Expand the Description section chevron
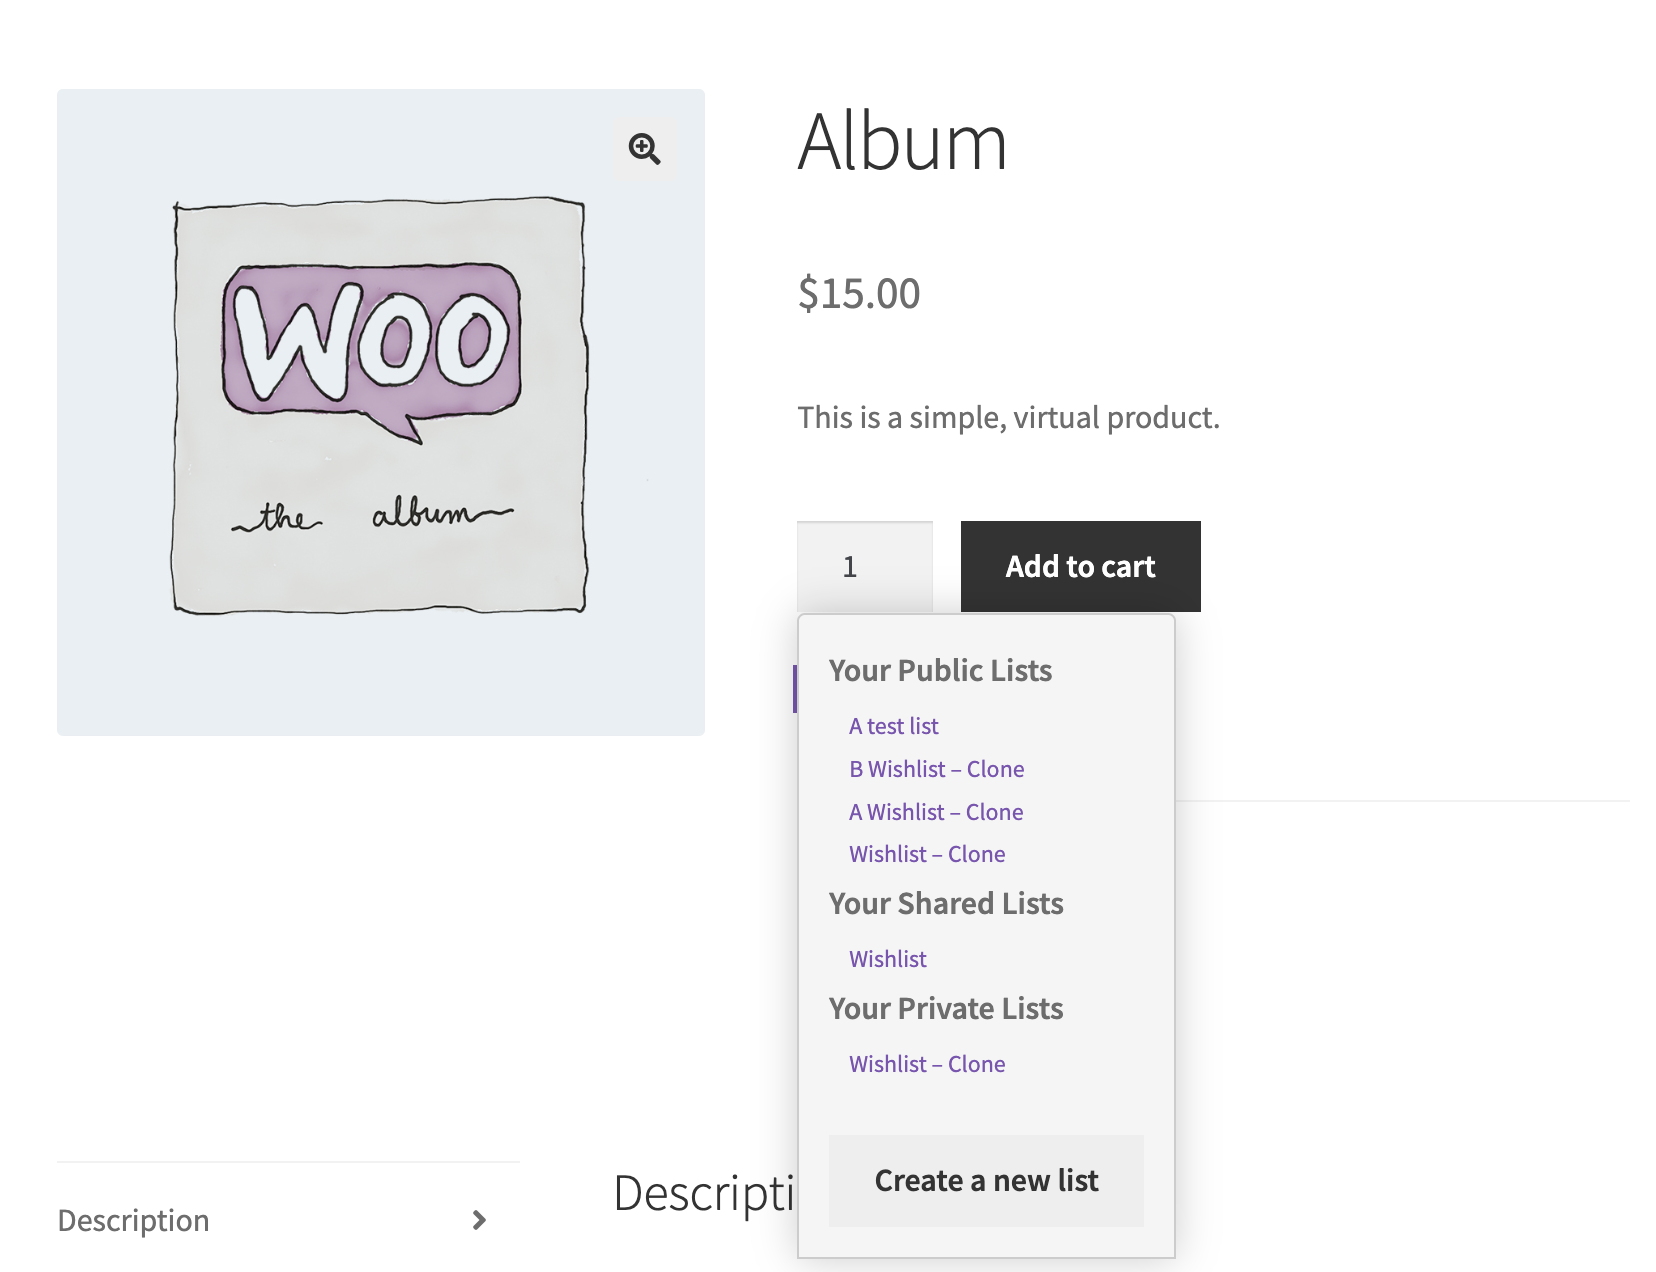 point(479,1220)
